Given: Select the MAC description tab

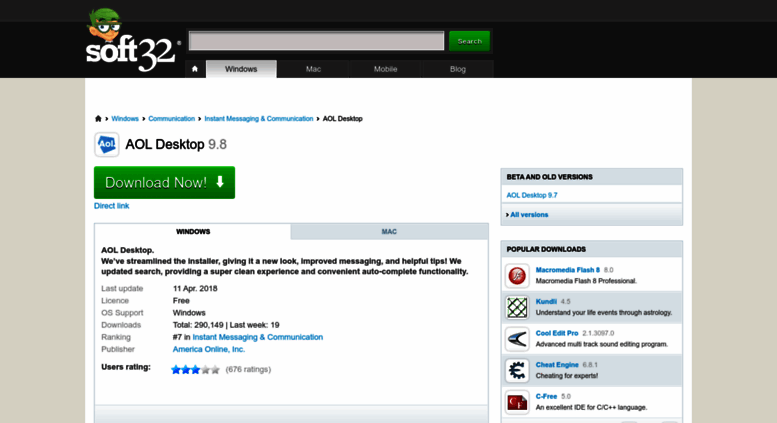Looking at the screenshot, I should coord(389,231).
